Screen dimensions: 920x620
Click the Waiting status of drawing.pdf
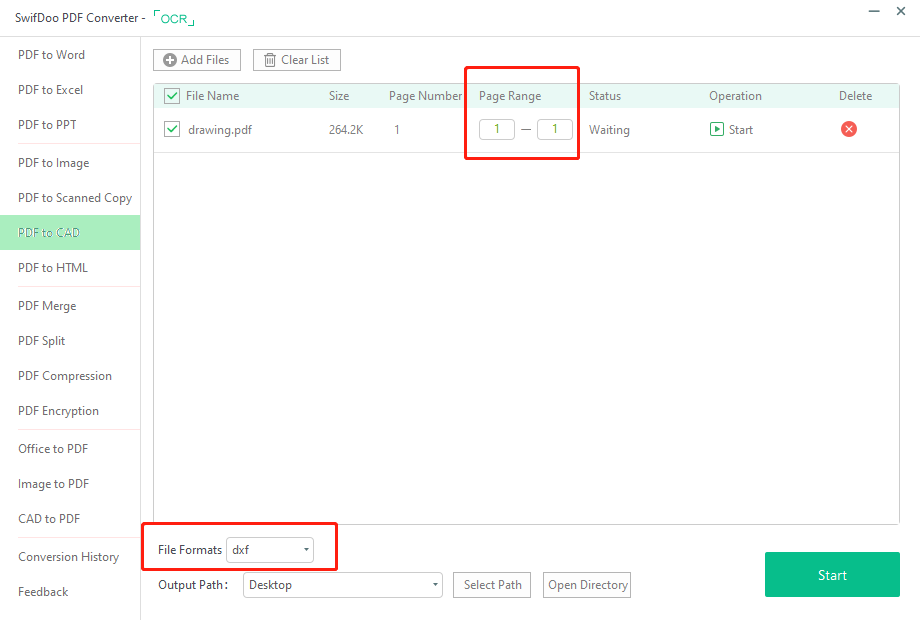610,130
